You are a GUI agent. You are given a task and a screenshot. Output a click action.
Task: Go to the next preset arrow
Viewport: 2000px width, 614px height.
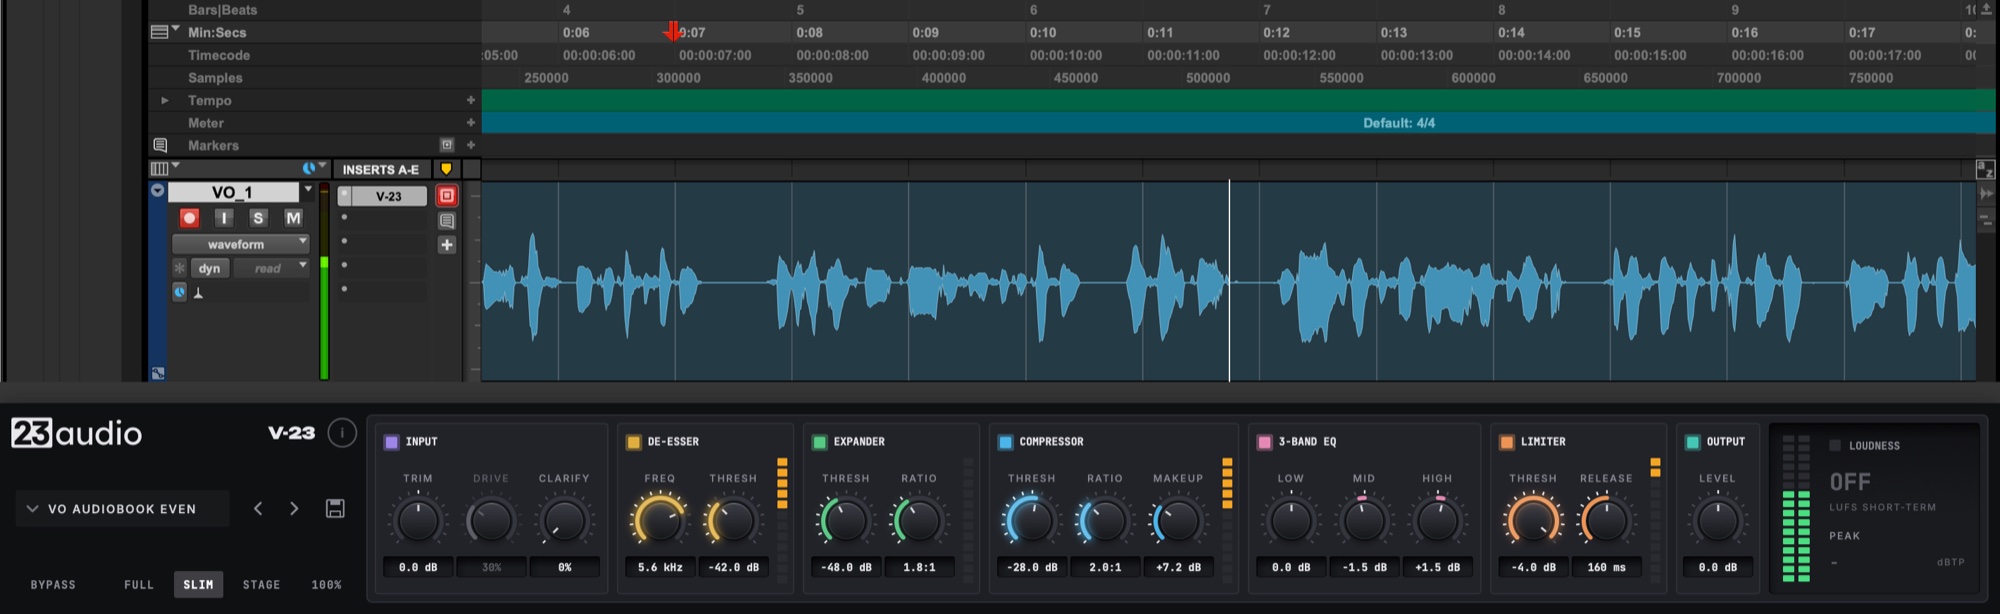coord(294,508)
